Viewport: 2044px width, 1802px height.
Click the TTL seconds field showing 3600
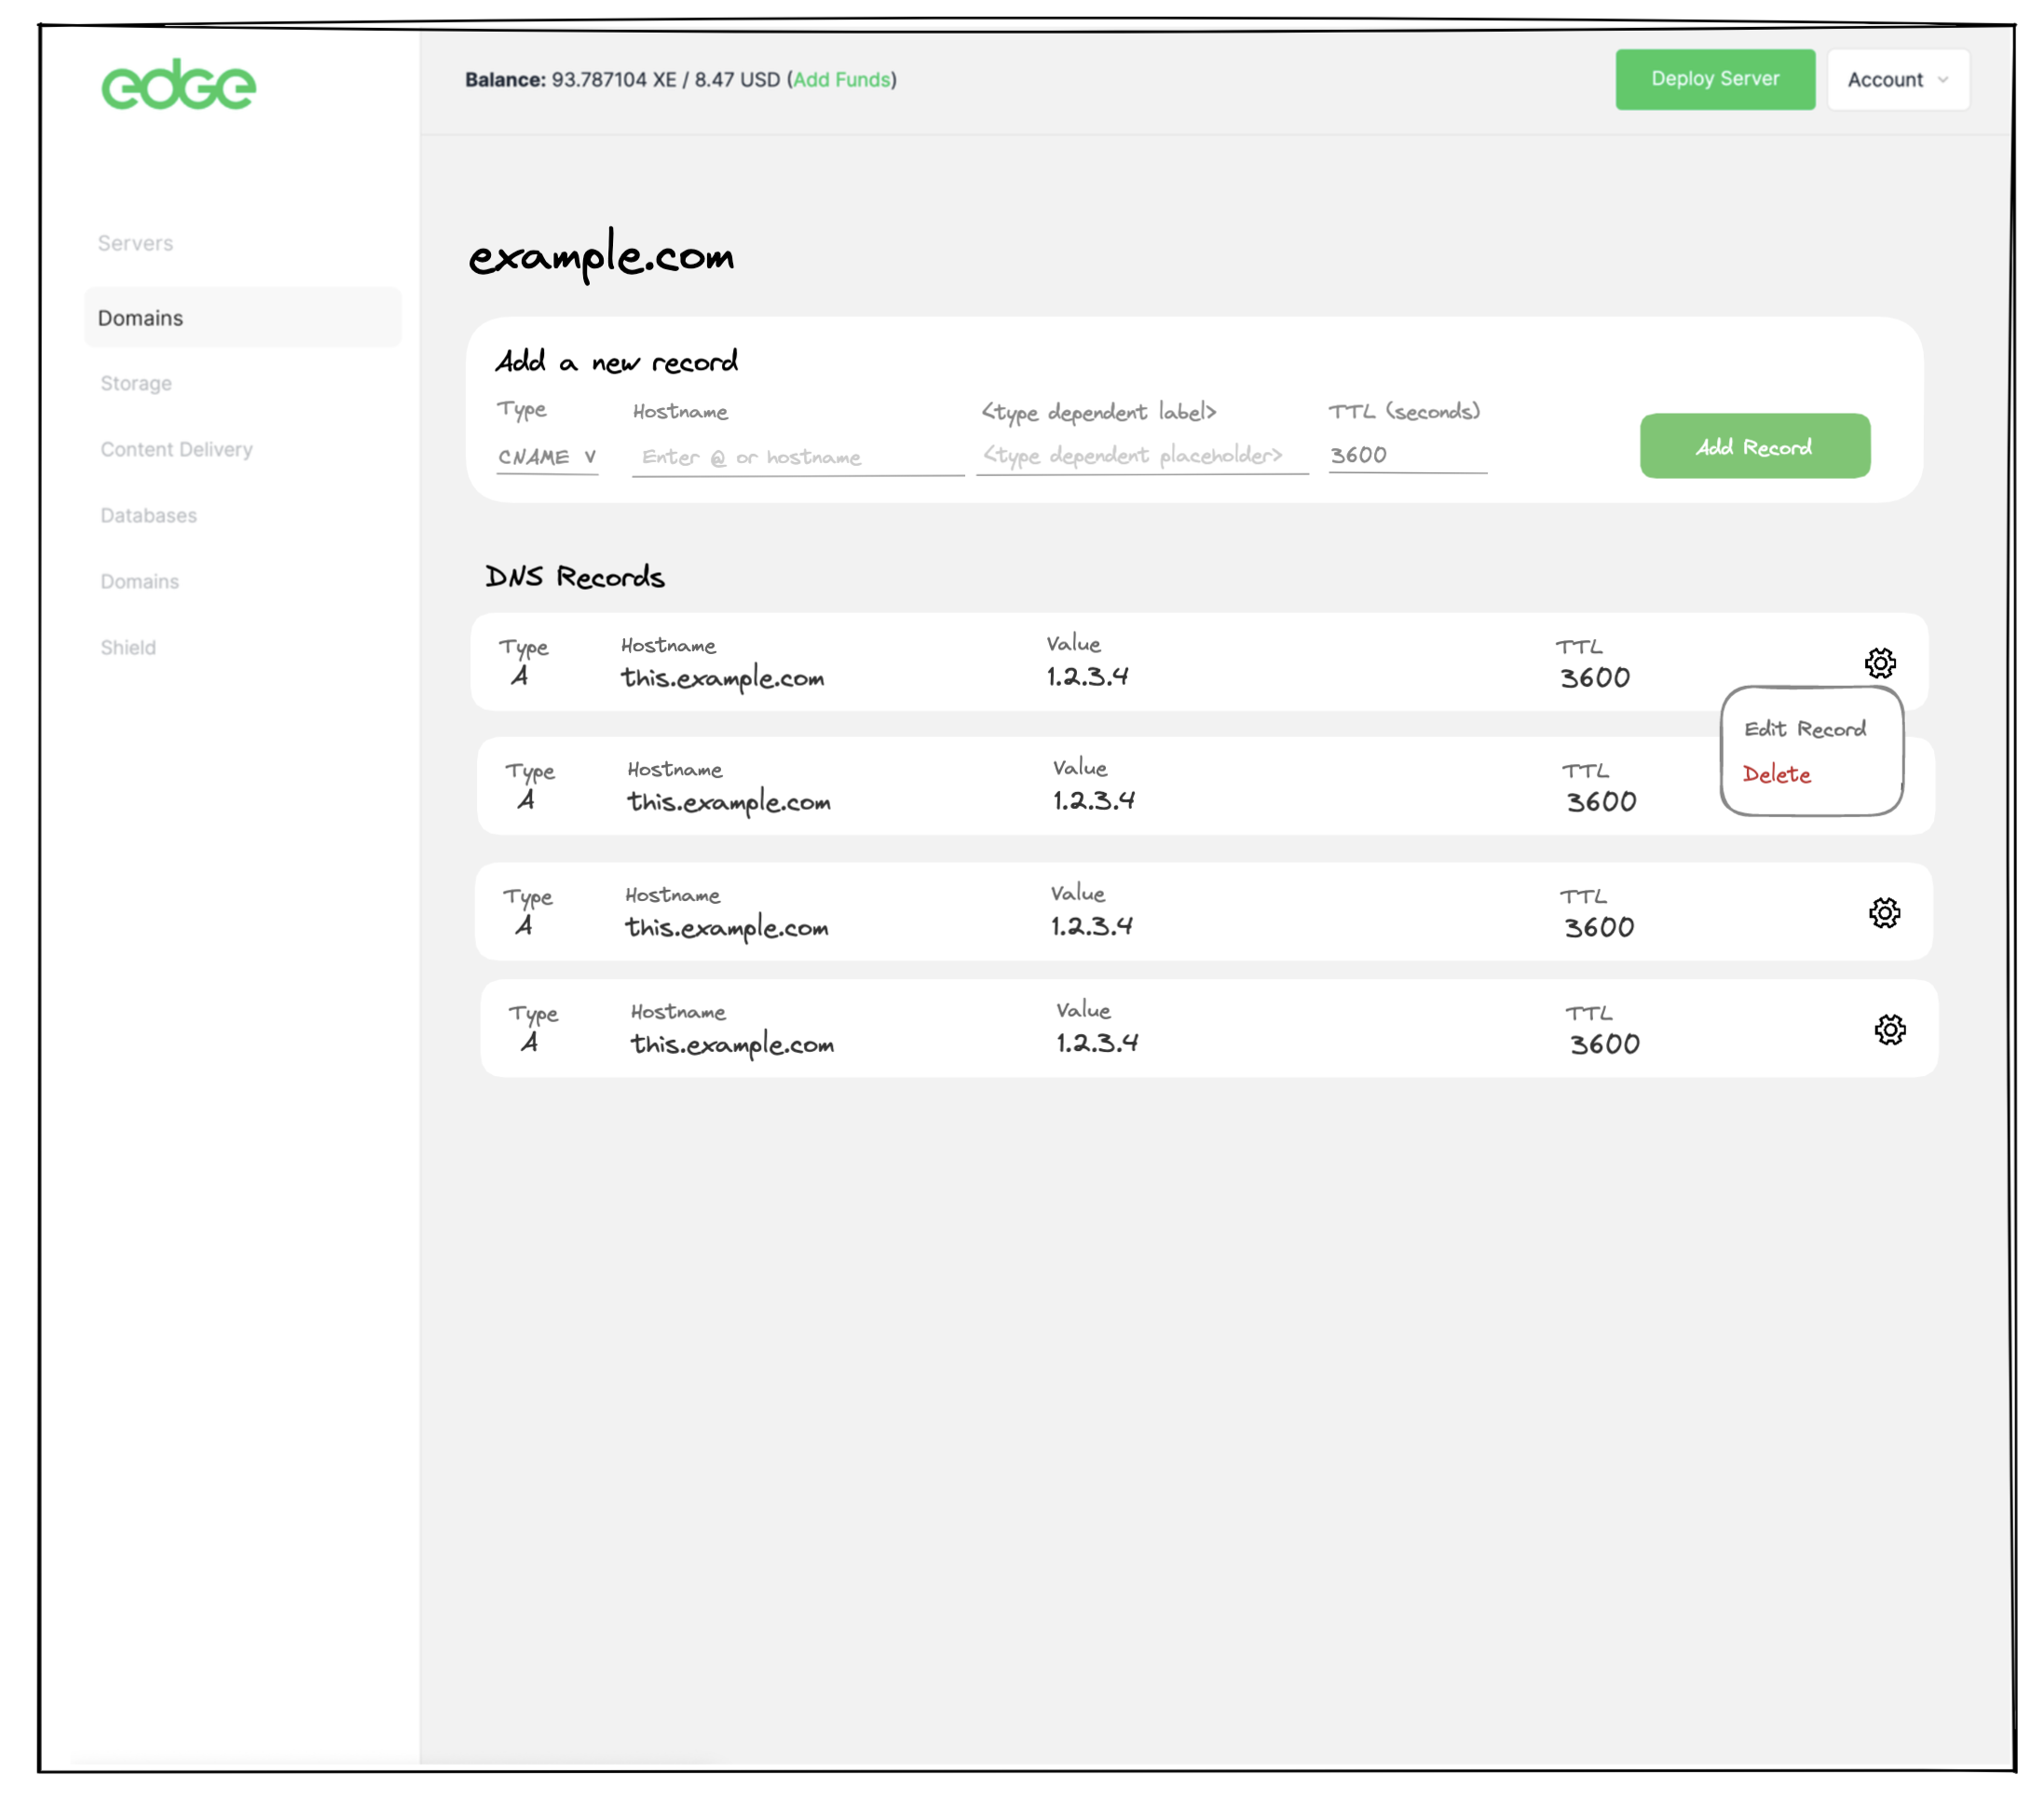(1406, 456)
